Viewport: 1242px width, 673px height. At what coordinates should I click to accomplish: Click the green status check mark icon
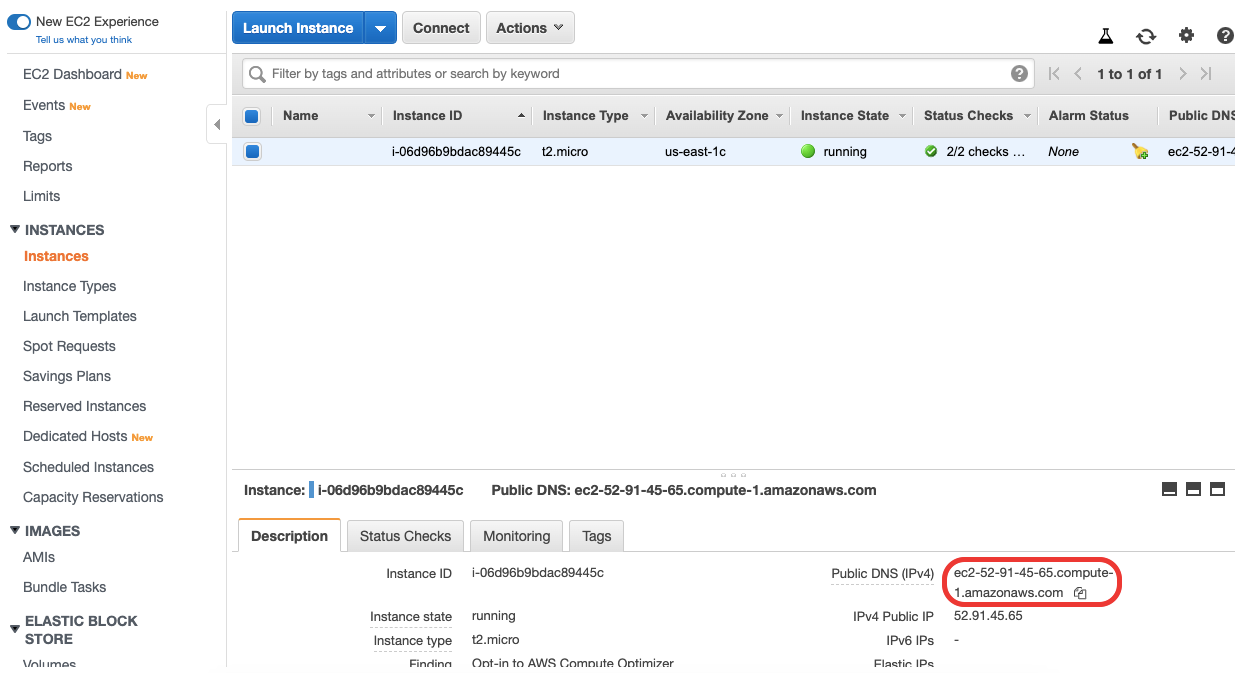931,152
